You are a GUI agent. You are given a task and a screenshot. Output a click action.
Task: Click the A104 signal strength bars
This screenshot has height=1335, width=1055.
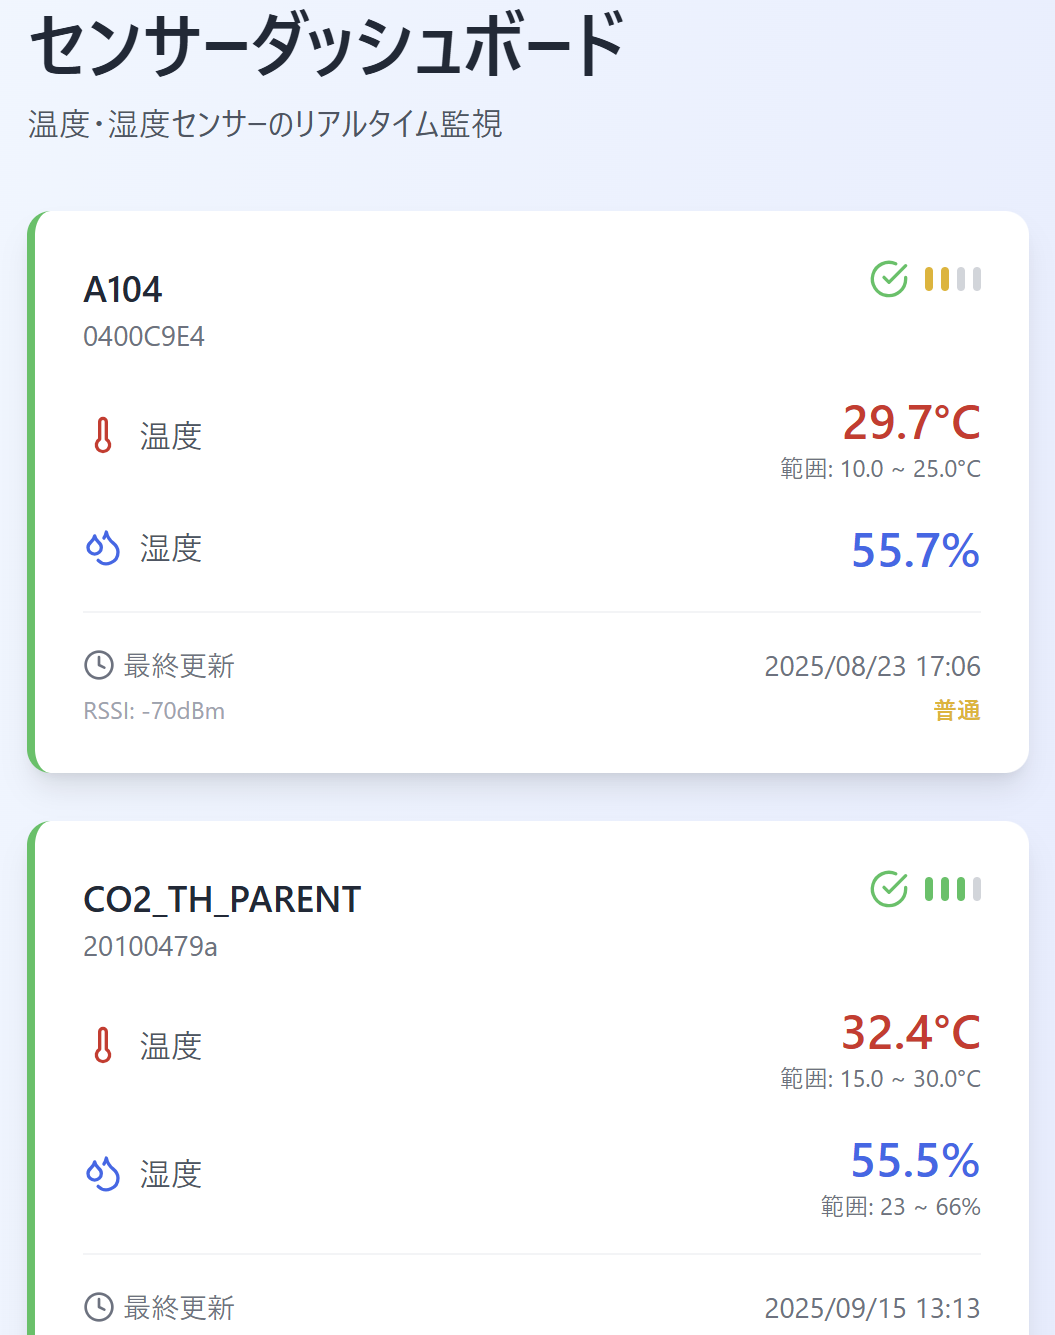pyautogui.click(x=953, y=279)
